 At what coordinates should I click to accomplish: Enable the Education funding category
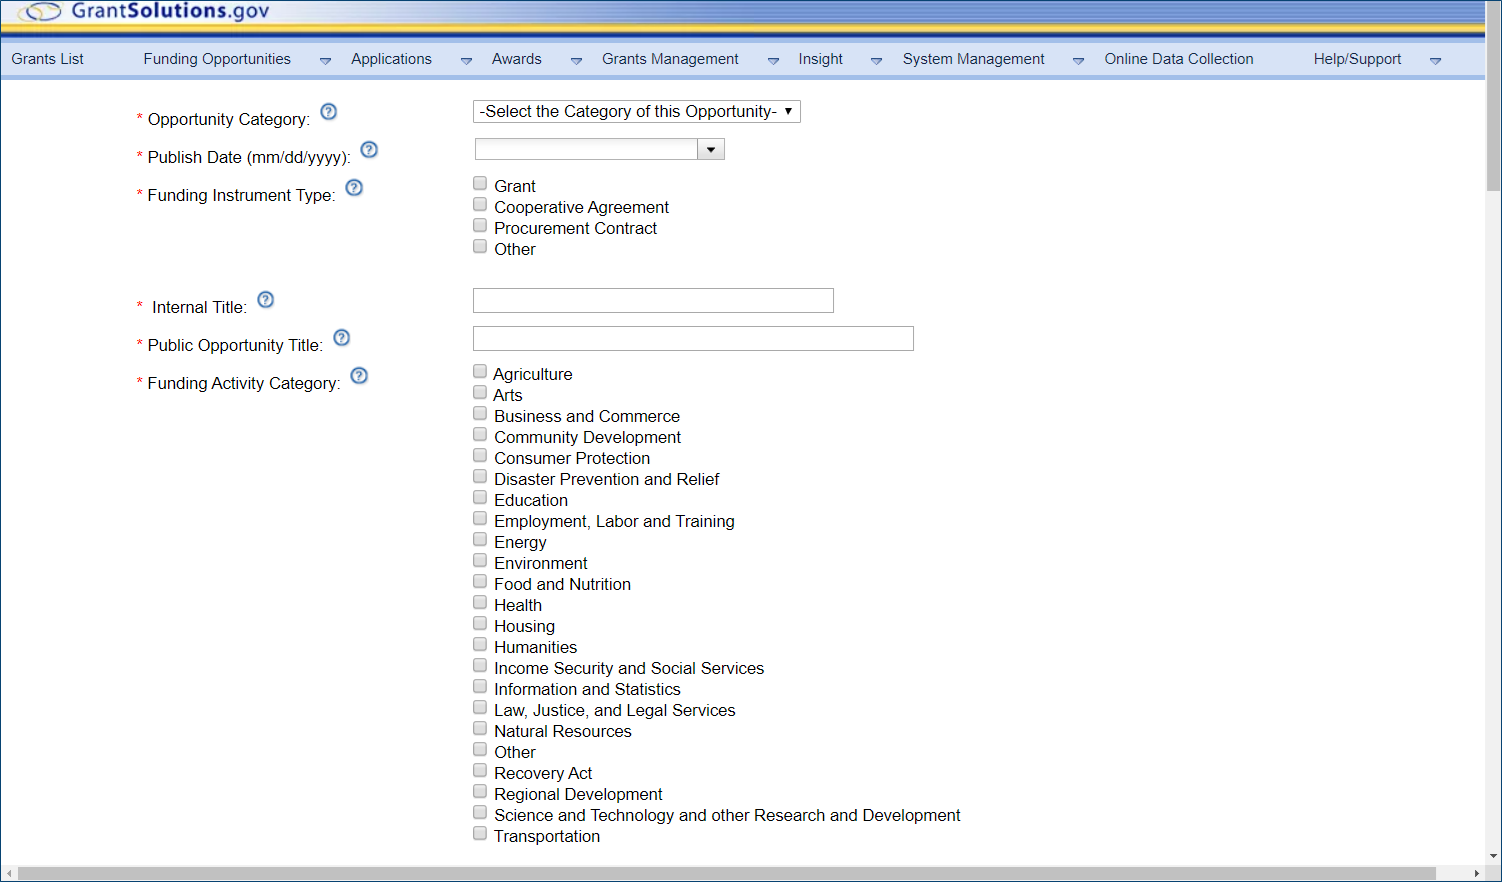coord(480,498)
